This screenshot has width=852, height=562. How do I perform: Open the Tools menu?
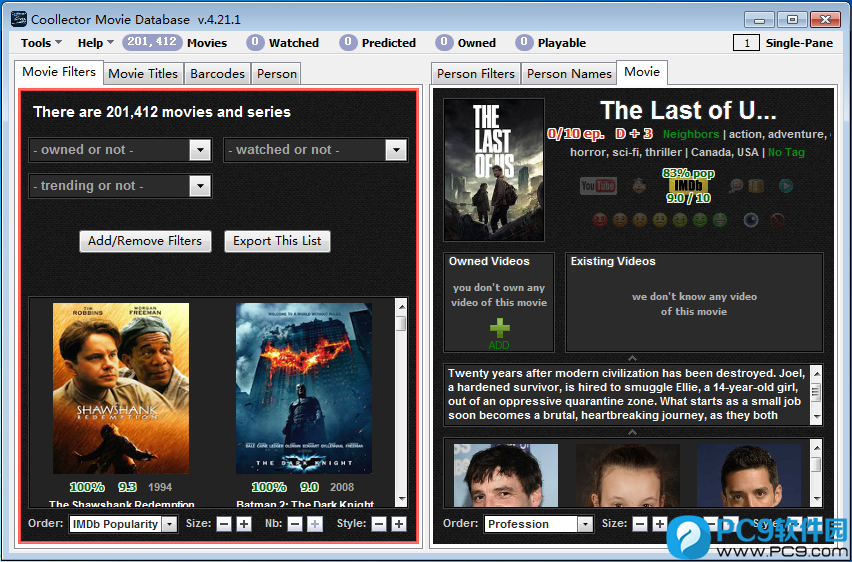(x=41, y=43)
